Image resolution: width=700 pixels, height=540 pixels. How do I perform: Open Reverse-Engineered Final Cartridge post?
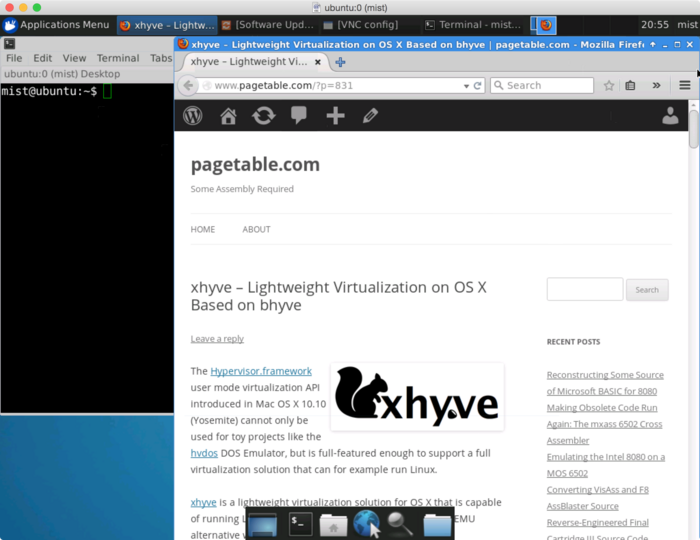[x=598, y=529]
